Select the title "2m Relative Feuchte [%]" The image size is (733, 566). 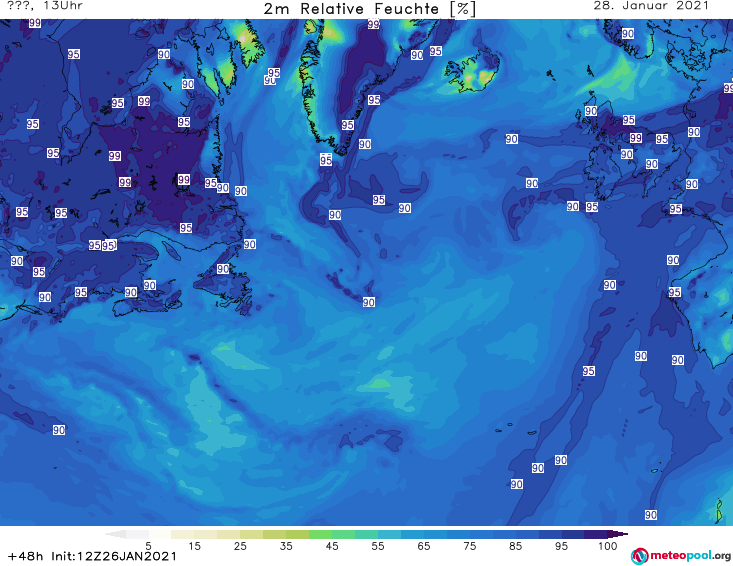[369, 9]
